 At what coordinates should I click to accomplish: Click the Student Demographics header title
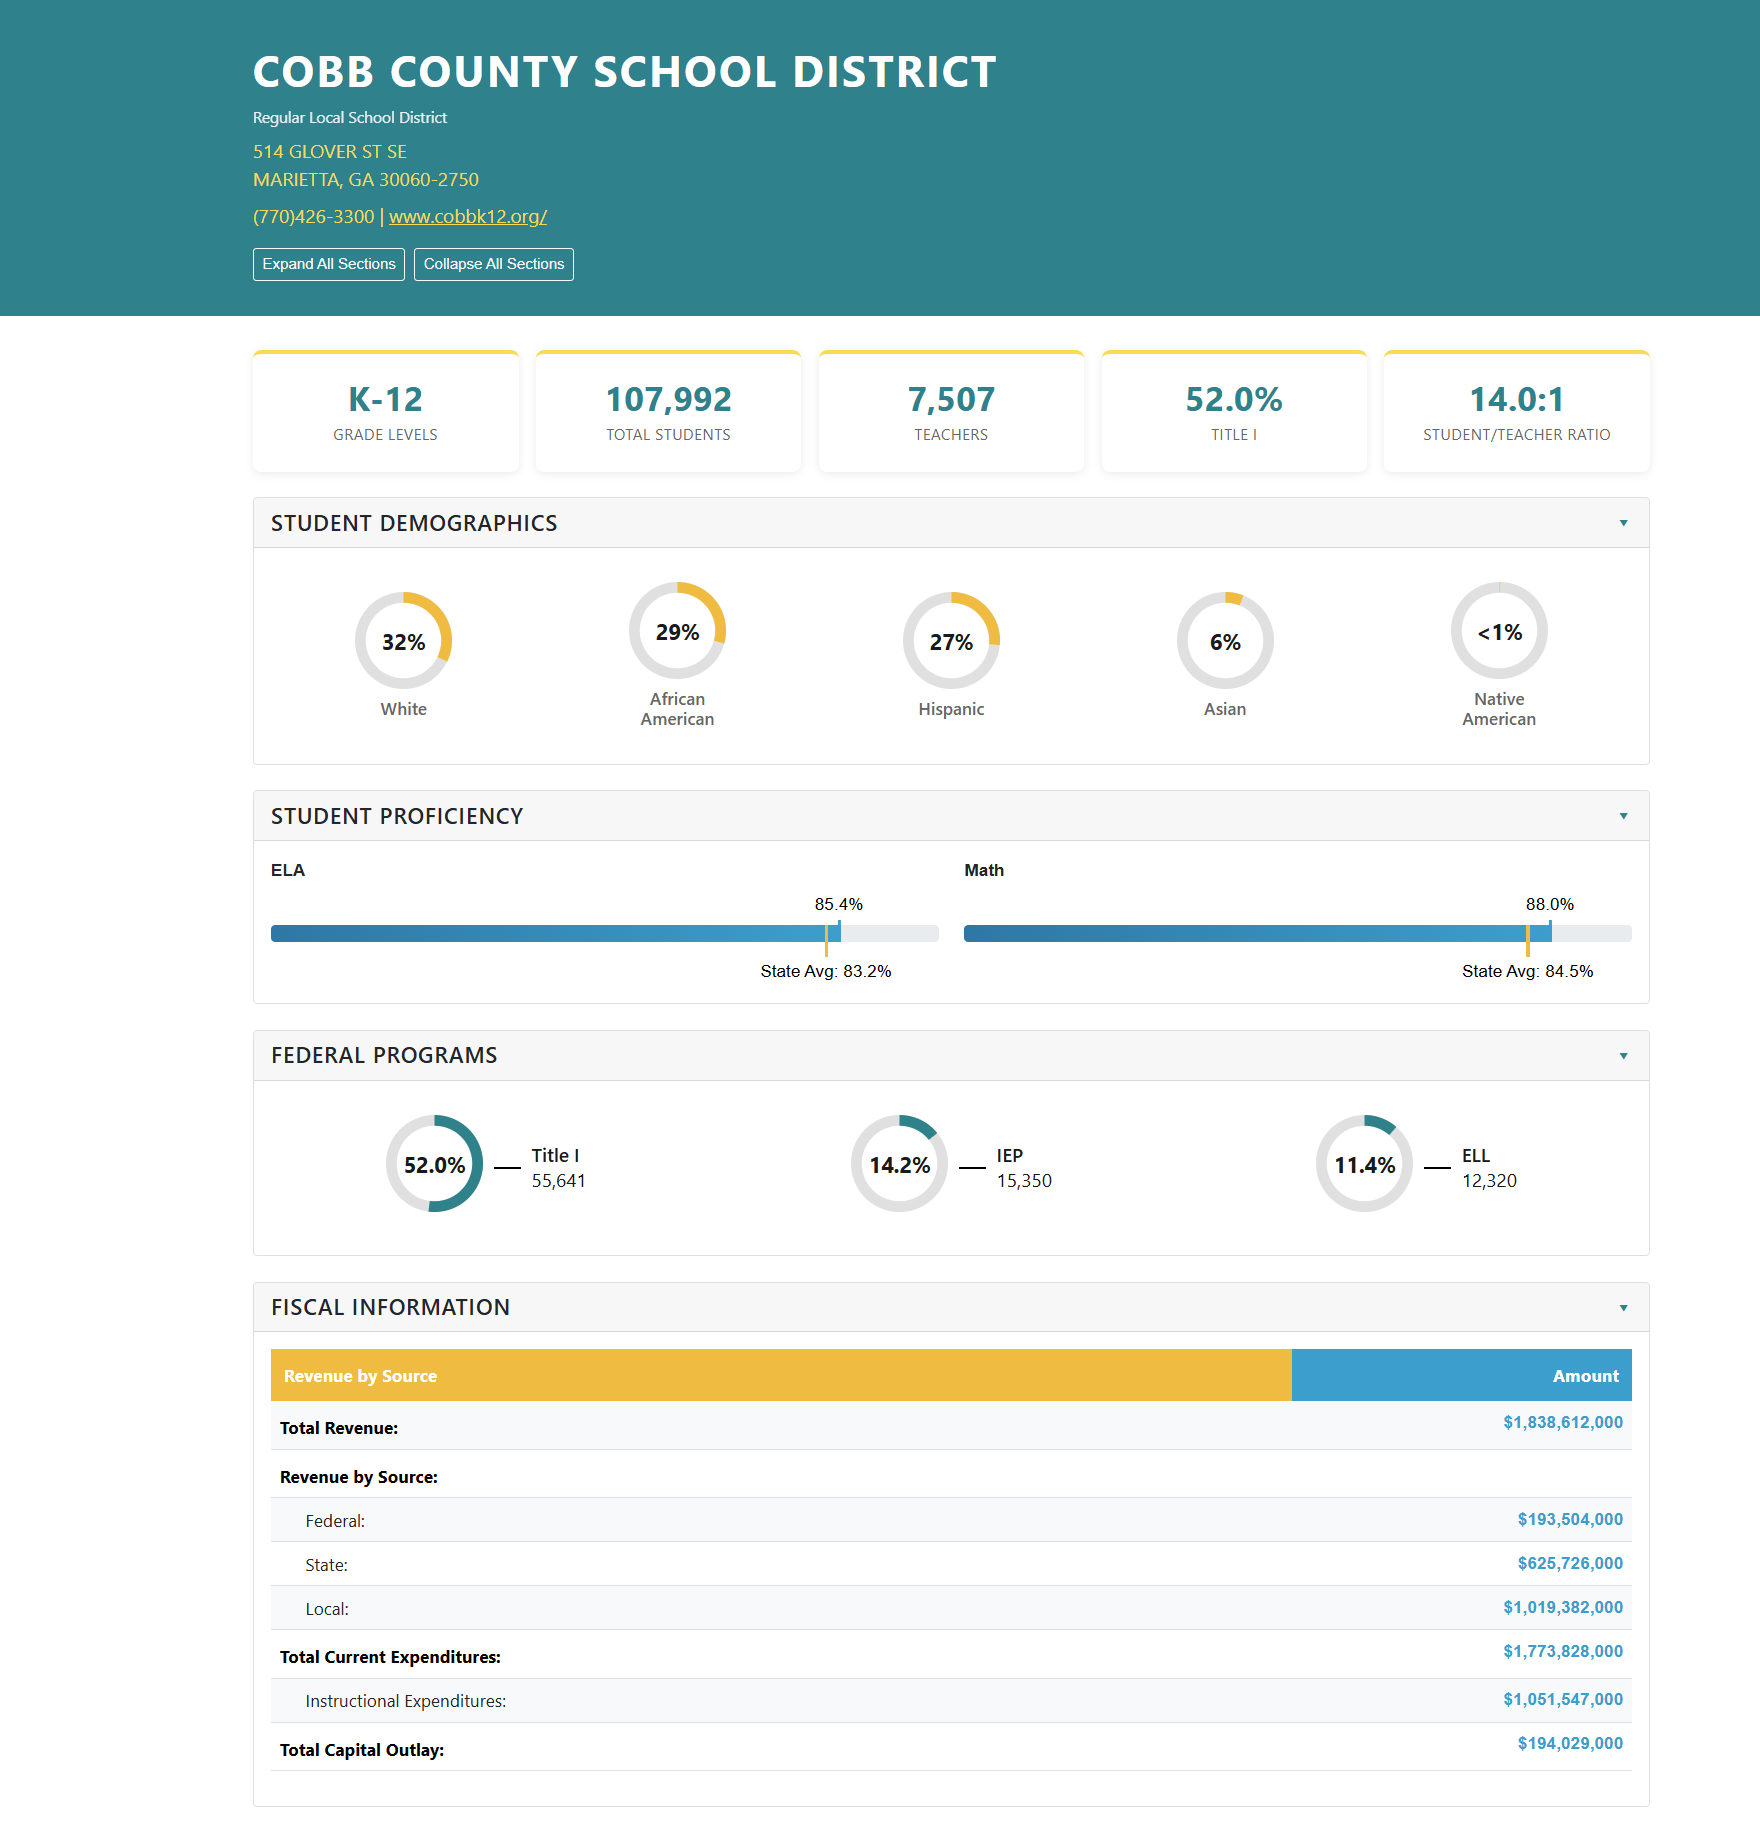[x=414, y=523]
